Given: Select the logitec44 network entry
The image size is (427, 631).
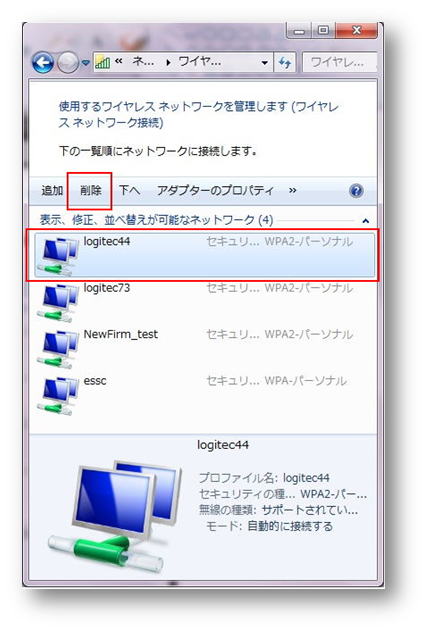Looking at the screenshot, I should (x=204, y=255).
